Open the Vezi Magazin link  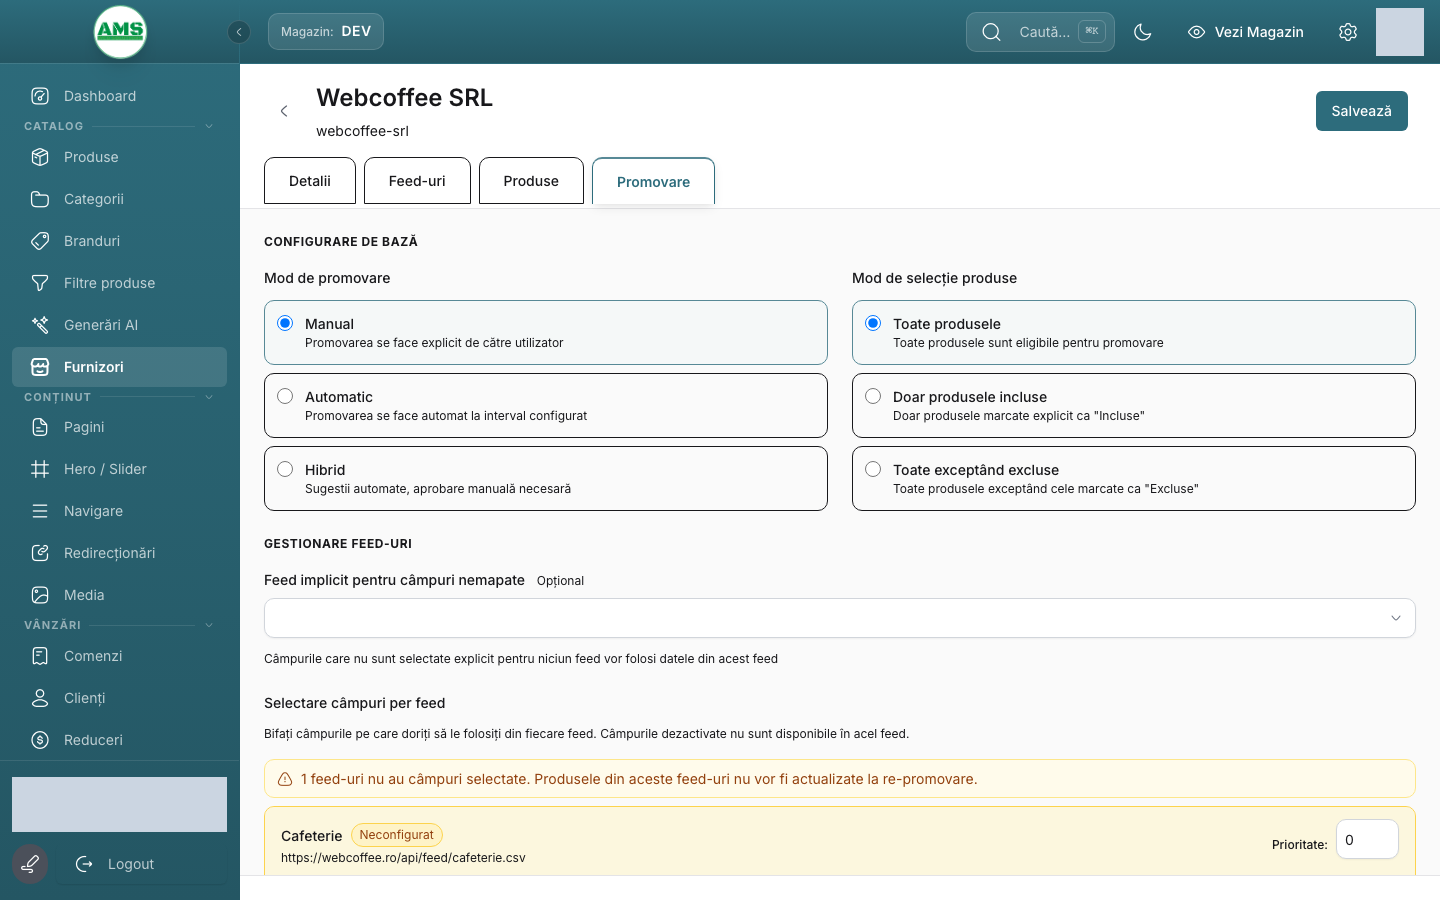[1246, 32]
